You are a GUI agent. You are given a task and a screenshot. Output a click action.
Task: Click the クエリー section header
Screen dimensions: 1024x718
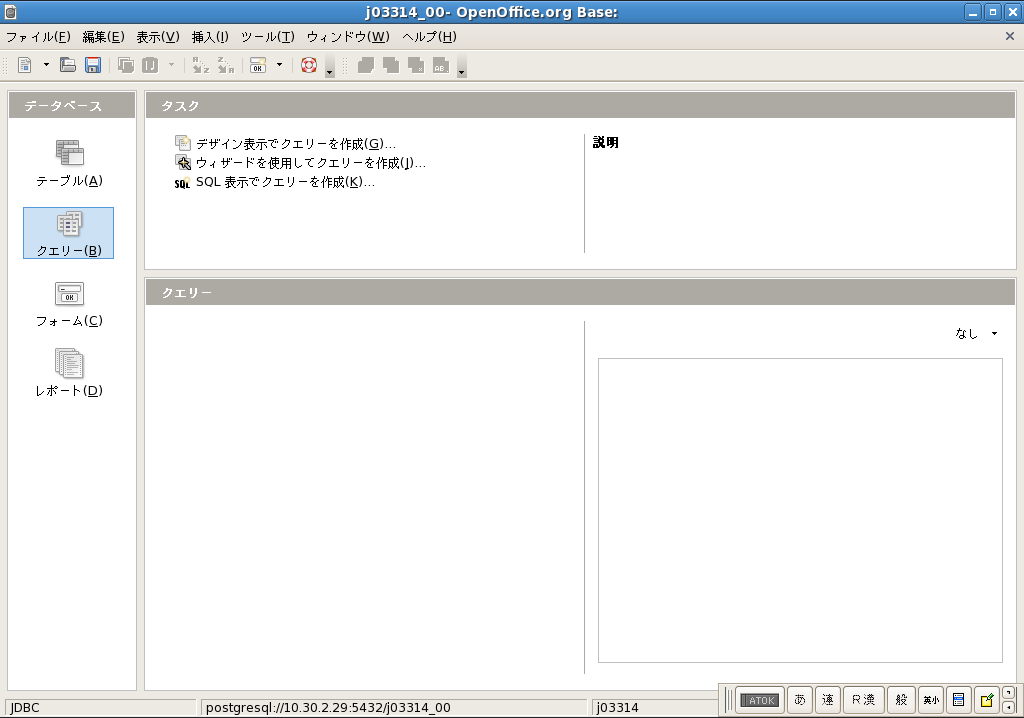(x=580, y=292)
